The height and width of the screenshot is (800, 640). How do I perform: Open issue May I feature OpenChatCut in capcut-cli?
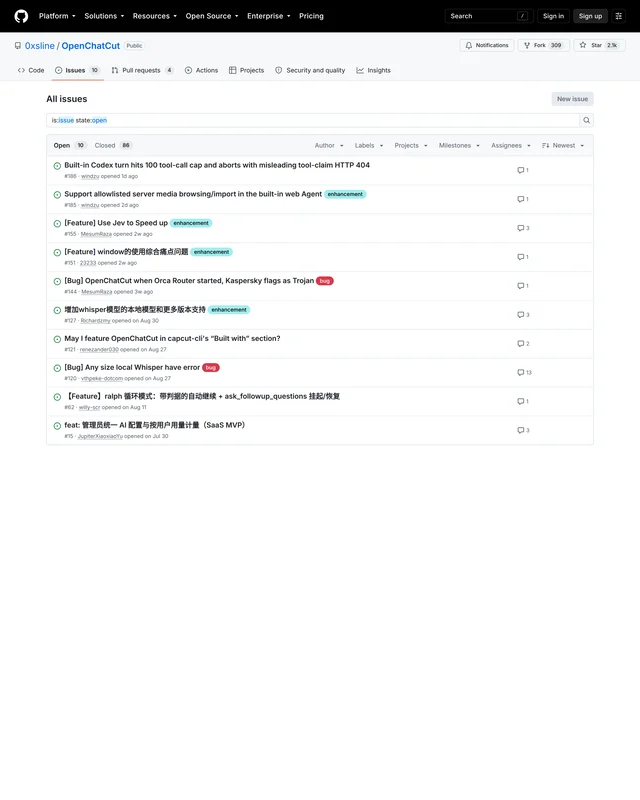[x=172, y=339]
